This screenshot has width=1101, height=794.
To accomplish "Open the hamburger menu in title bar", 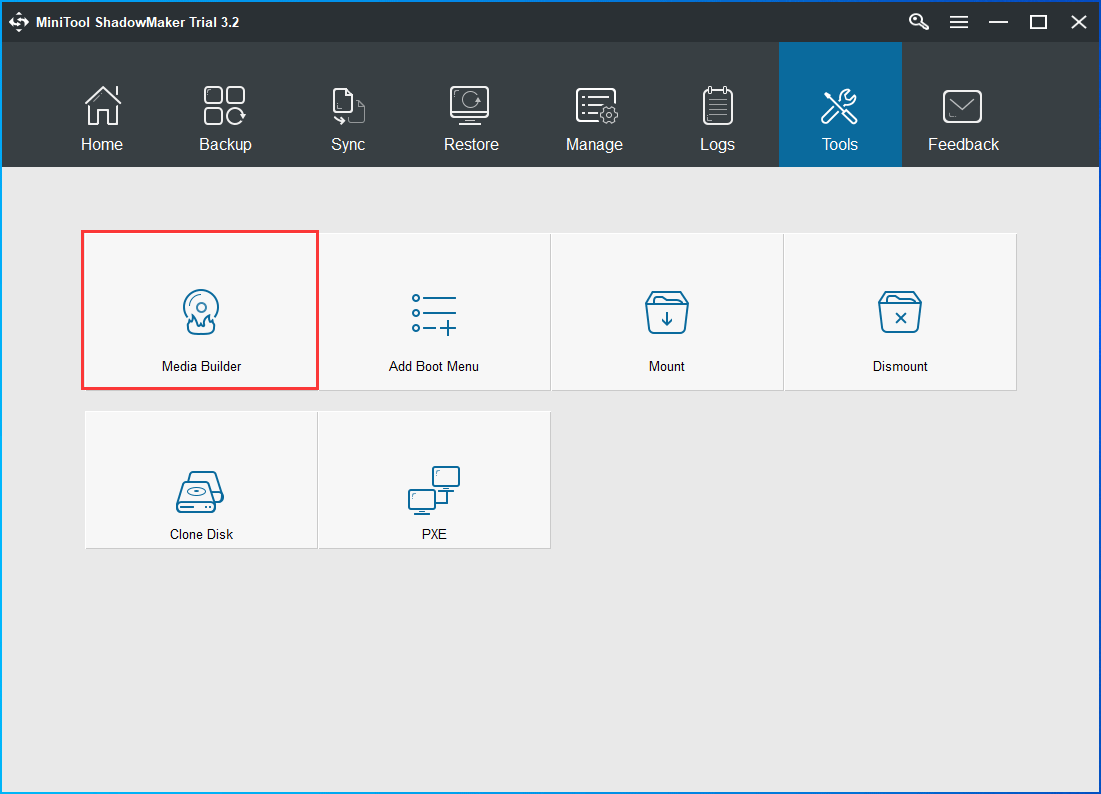I will (958, 22).
